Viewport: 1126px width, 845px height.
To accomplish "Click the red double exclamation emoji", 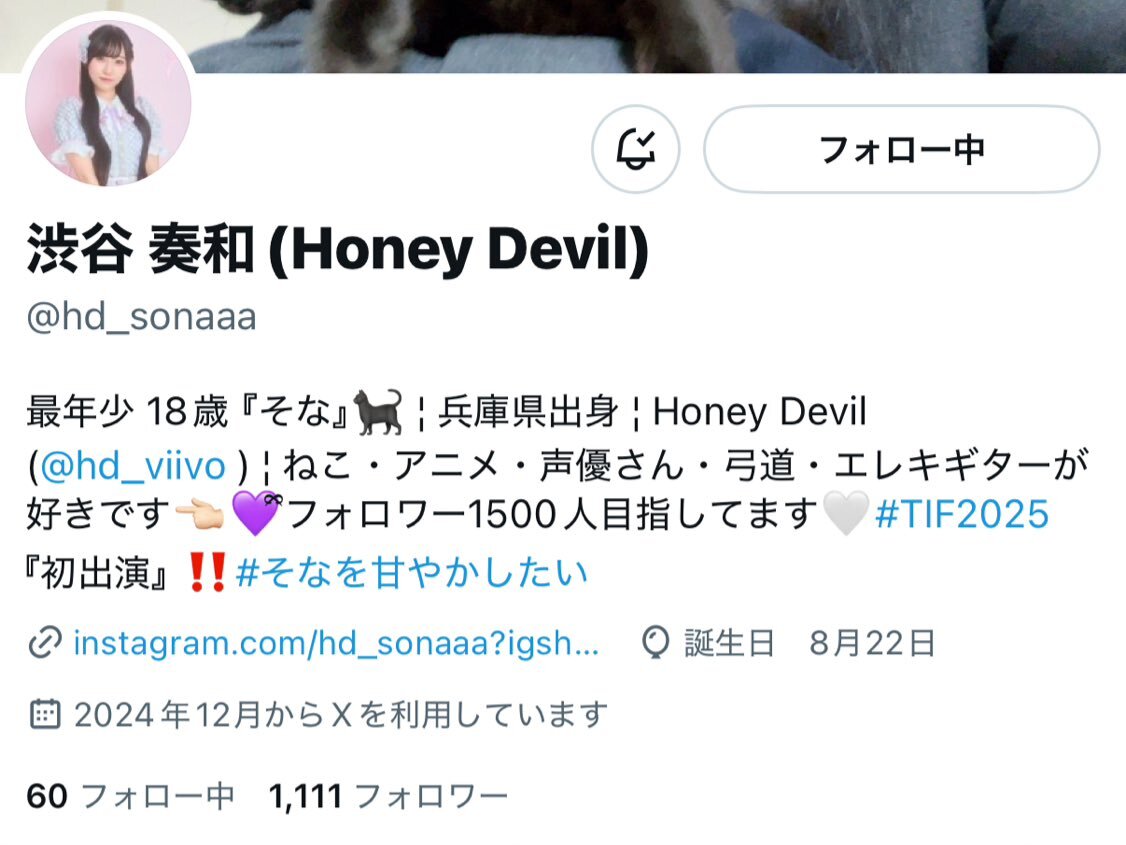I will (x=207, y=572).
